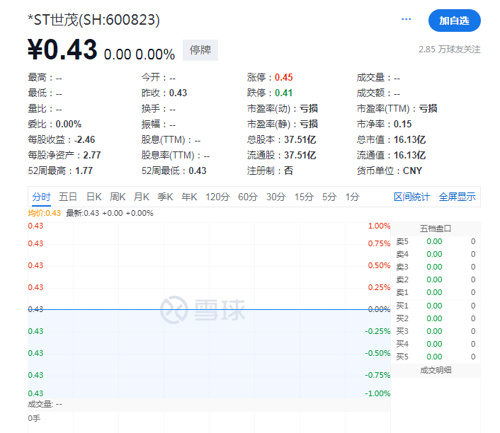Show the 120分 chart
This screenshot has width=500, height=433.
(218, 197)
